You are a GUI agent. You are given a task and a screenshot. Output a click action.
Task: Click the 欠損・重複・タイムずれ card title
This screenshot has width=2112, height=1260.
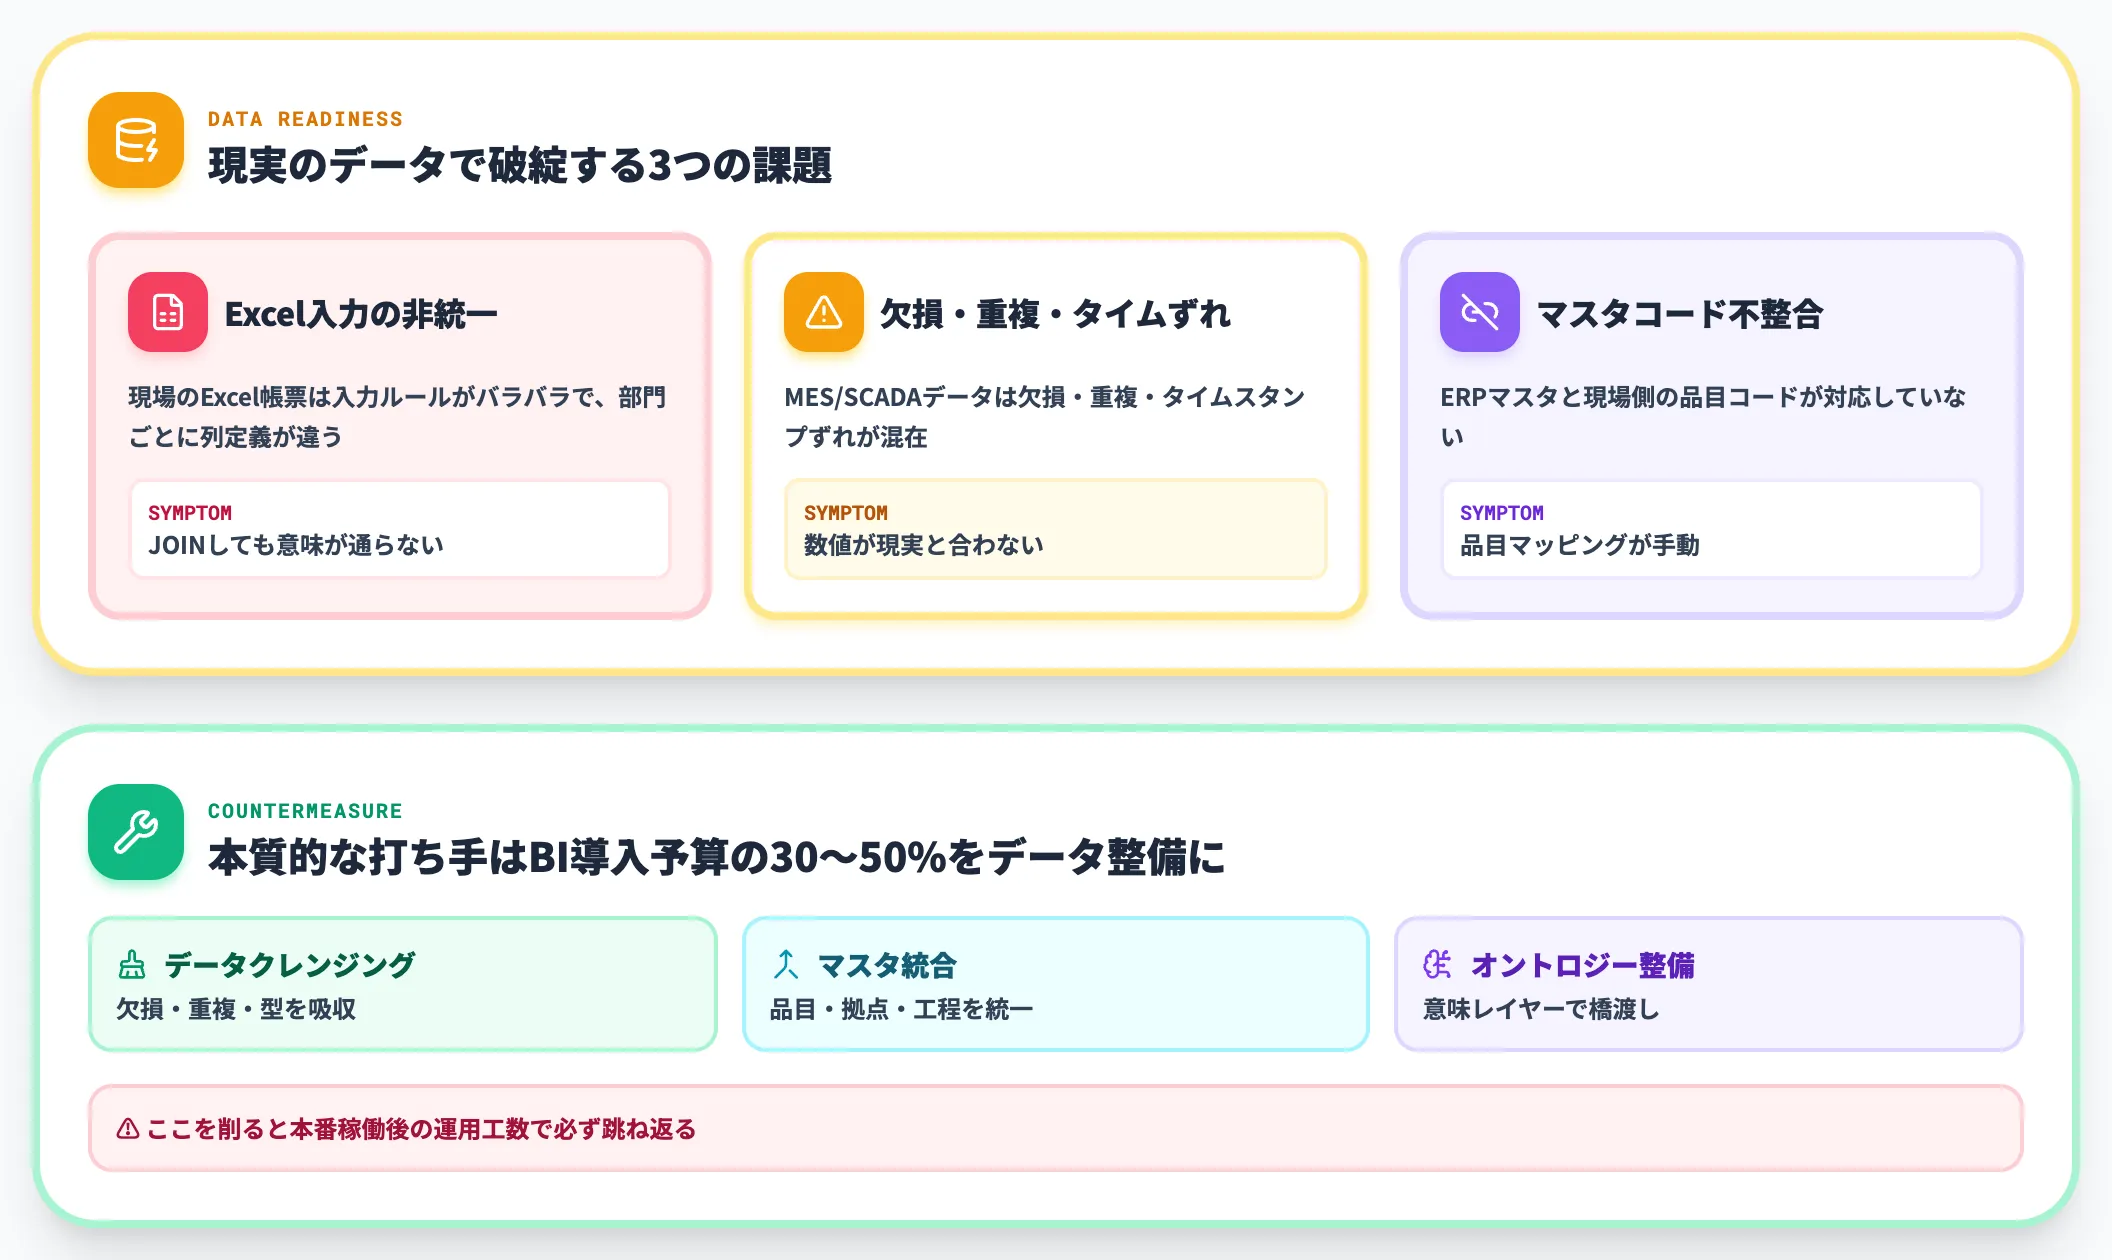(1055, 314)
